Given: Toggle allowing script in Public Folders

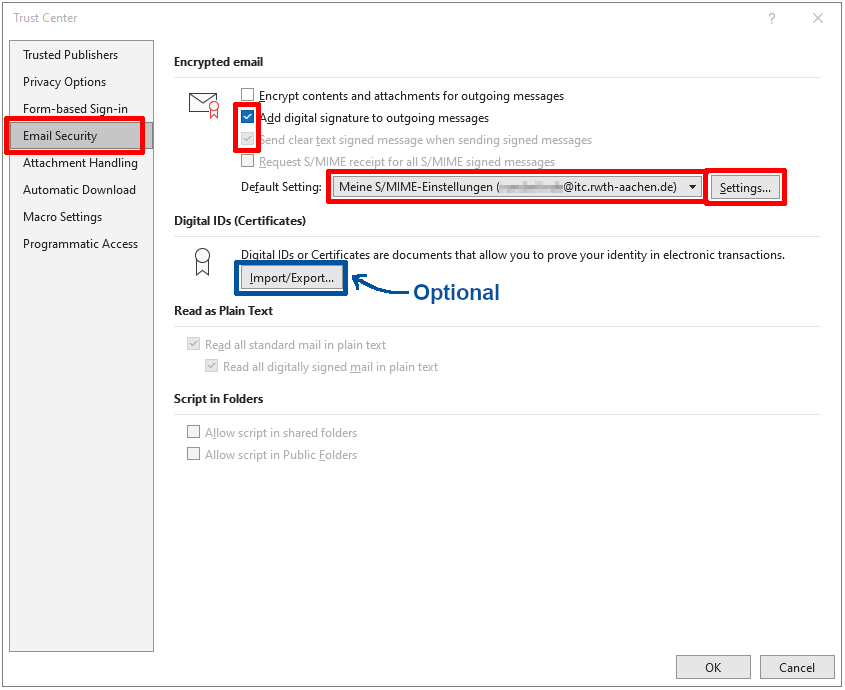Looking at the screenshot, I should (194, 454).
